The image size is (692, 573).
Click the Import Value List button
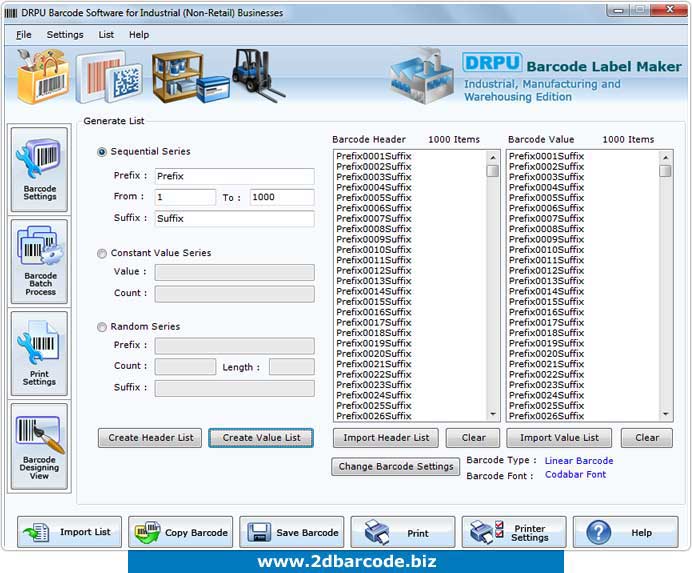[x=560, y=438]
